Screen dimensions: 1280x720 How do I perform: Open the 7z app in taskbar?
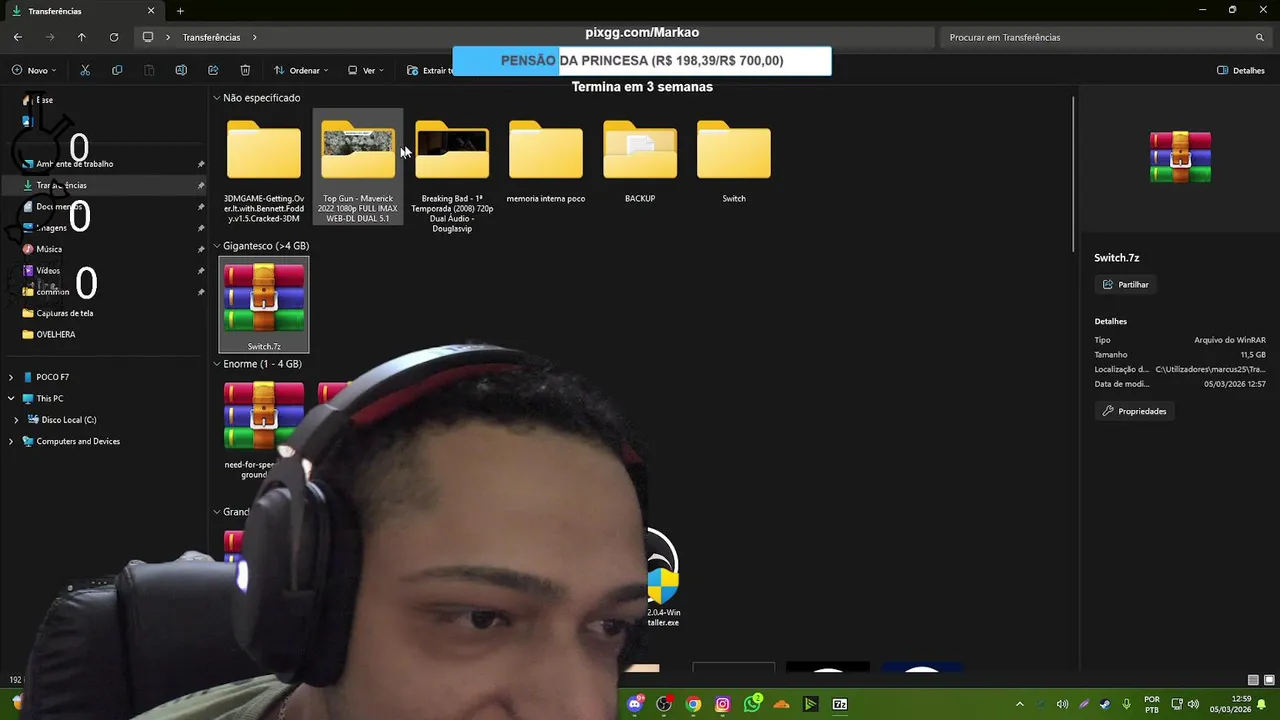coord(840,704)
